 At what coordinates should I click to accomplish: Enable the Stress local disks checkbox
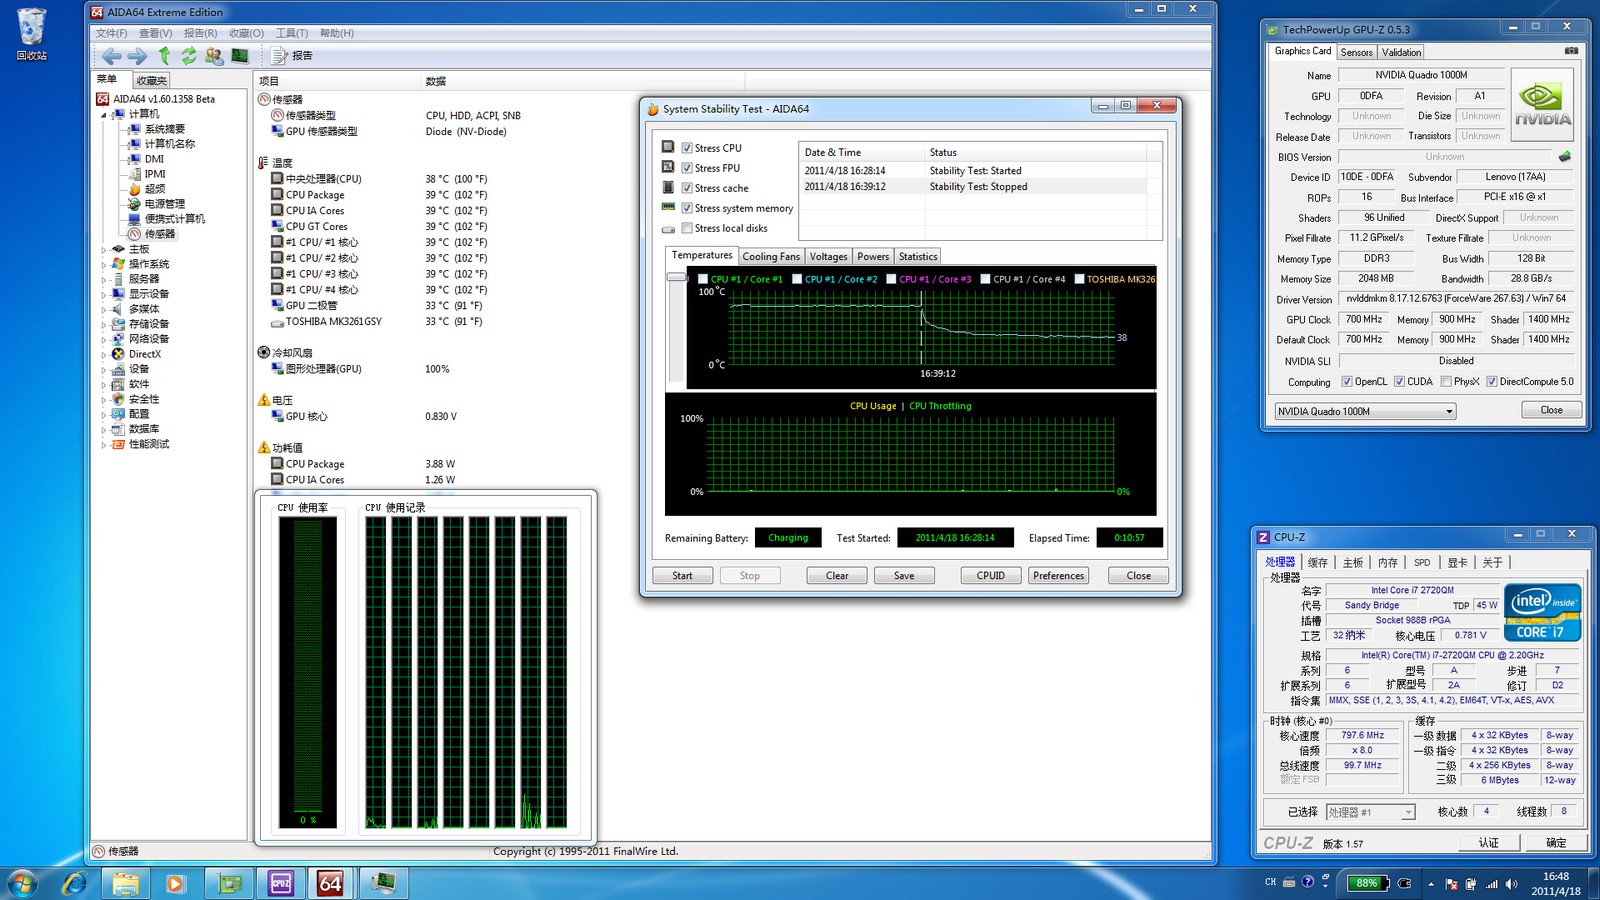[687, 228]
